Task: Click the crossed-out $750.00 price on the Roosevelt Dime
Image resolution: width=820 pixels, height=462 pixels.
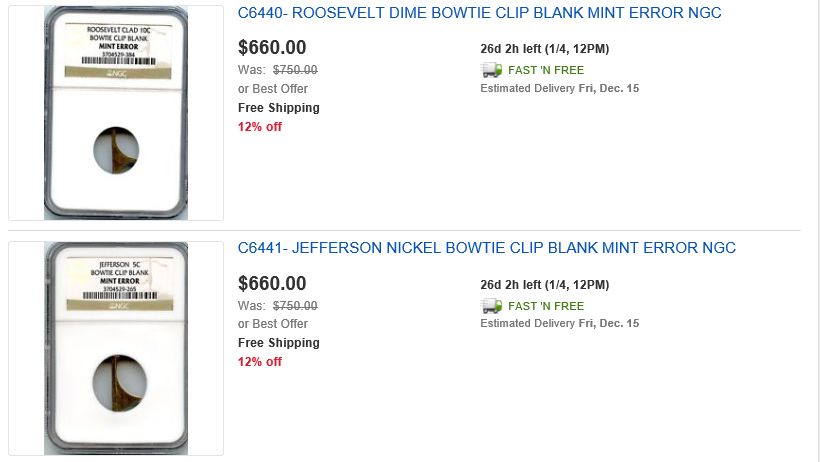Action: click(295, 70)
